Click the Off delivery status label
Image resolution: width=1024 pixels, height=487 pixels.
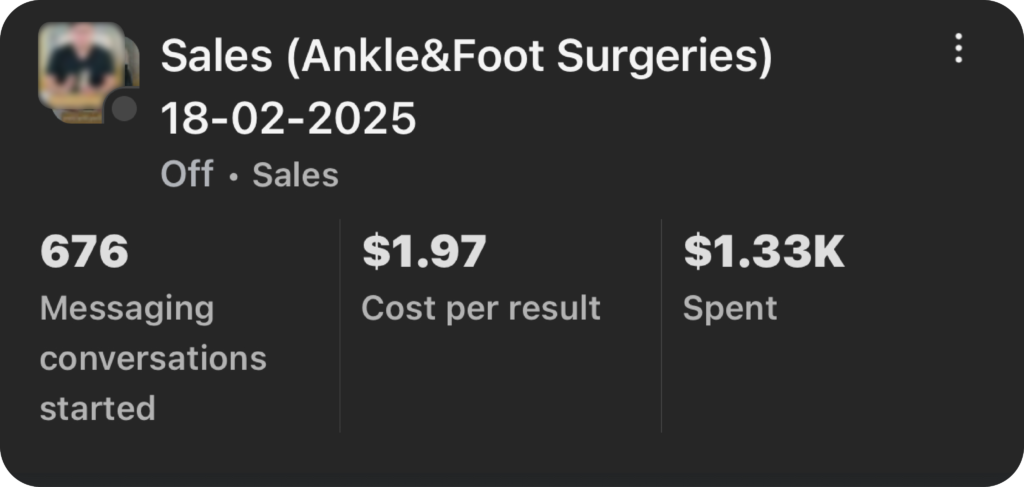pos(186,175)
